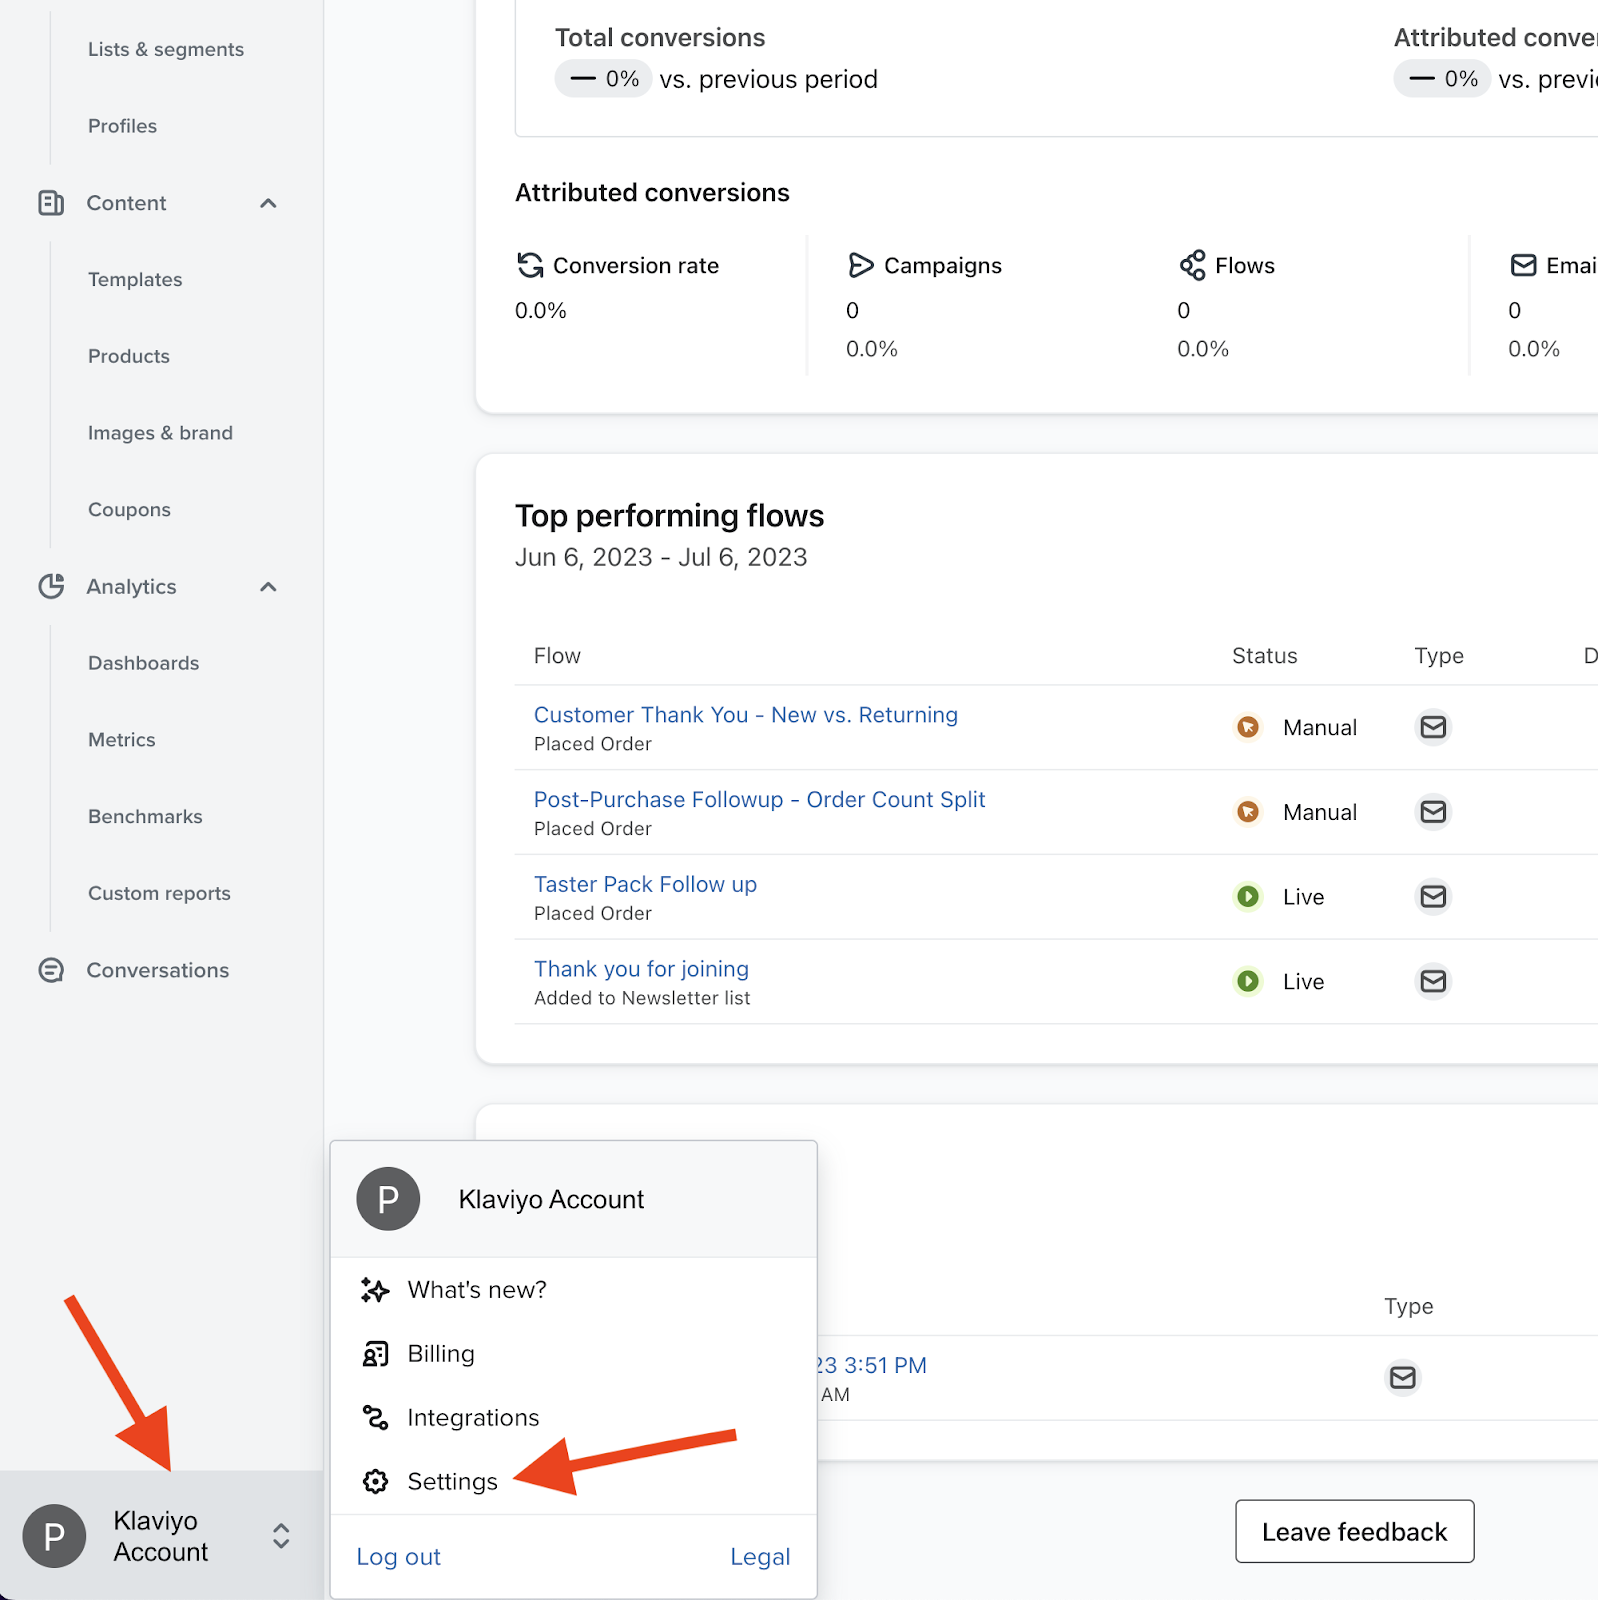The width and height of the screenshot is (1598, 1600).
Task: Open Dashboards under Analytics
Action: point(143,663)
